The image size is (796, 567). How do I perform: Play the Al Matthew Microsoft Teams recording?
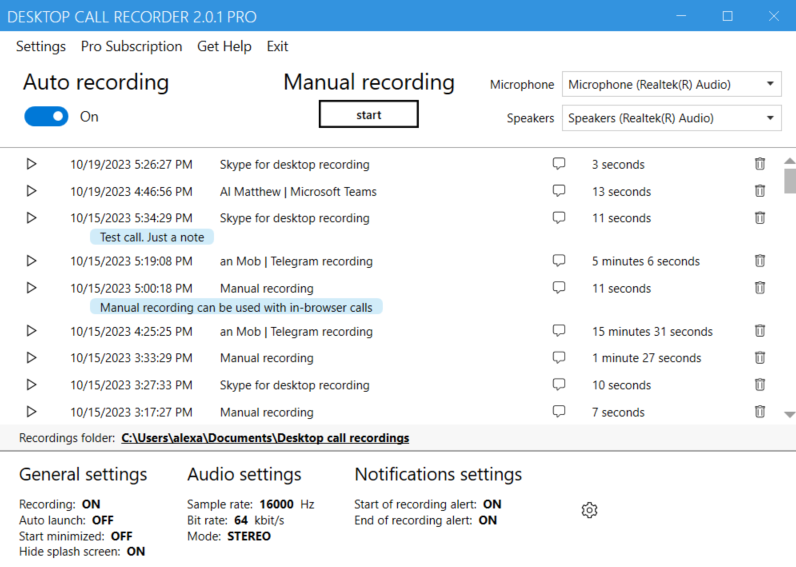pos(31,191)
